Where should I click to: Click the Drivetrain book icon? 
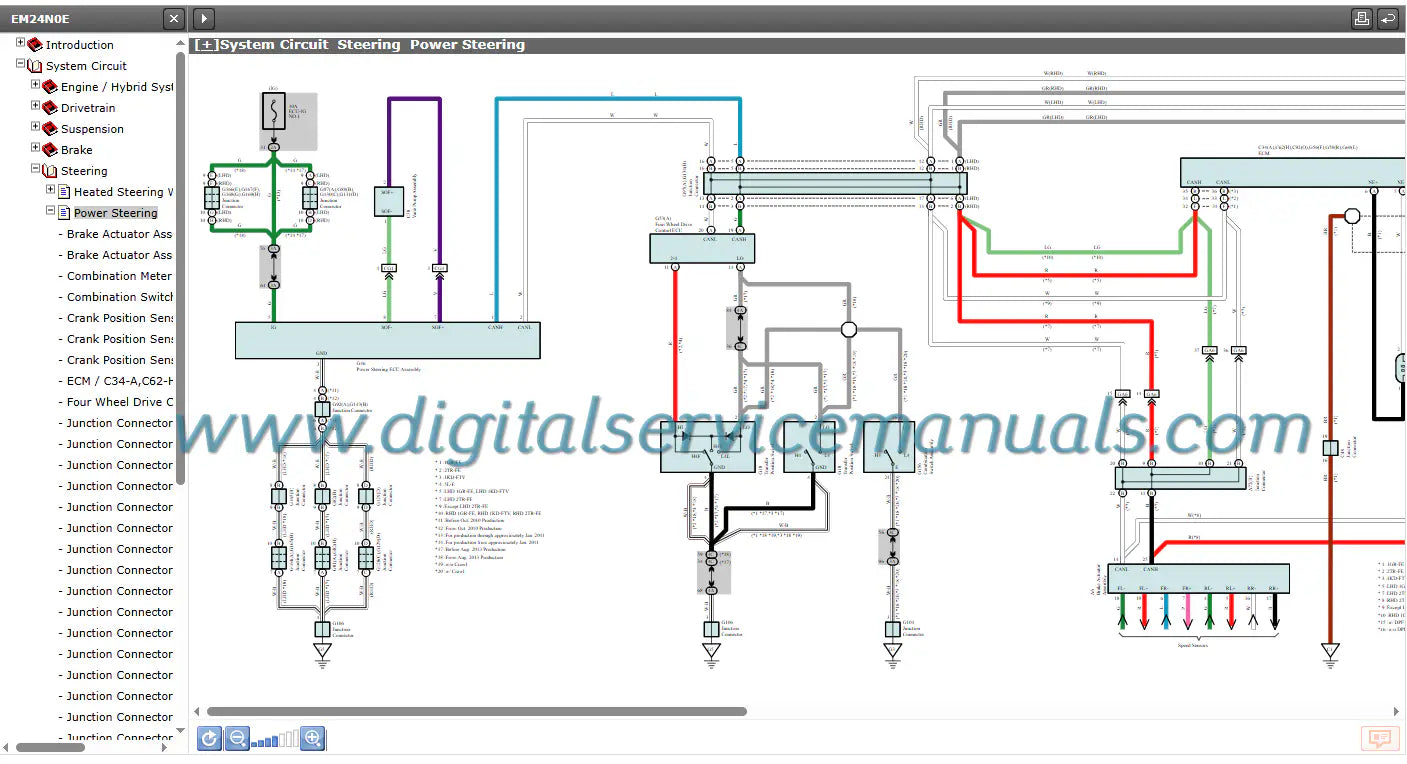pyautogui.click(x=50, y=108)
